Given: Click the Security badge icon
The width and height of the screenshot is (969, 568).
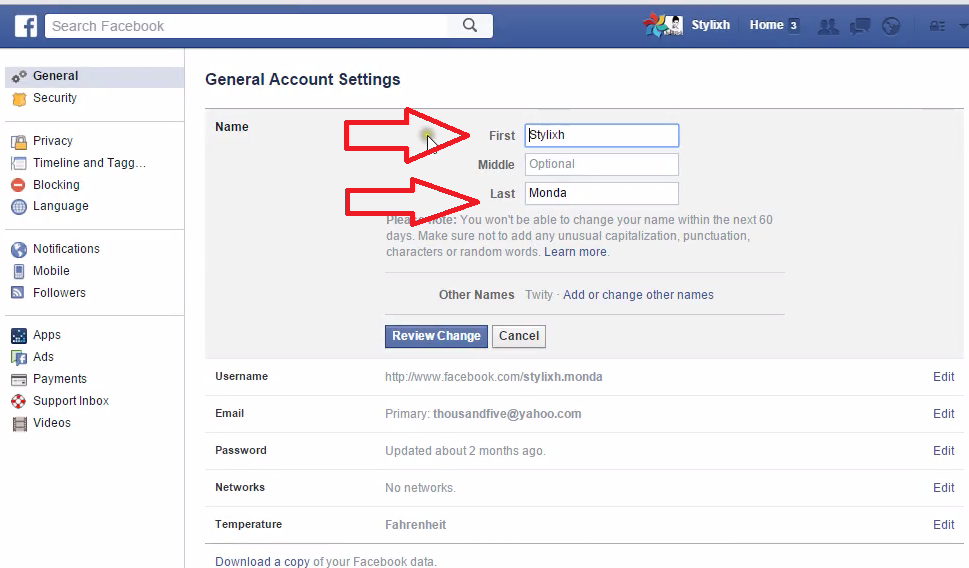Looking at the screenshot, I should click(x=19, y=99).
